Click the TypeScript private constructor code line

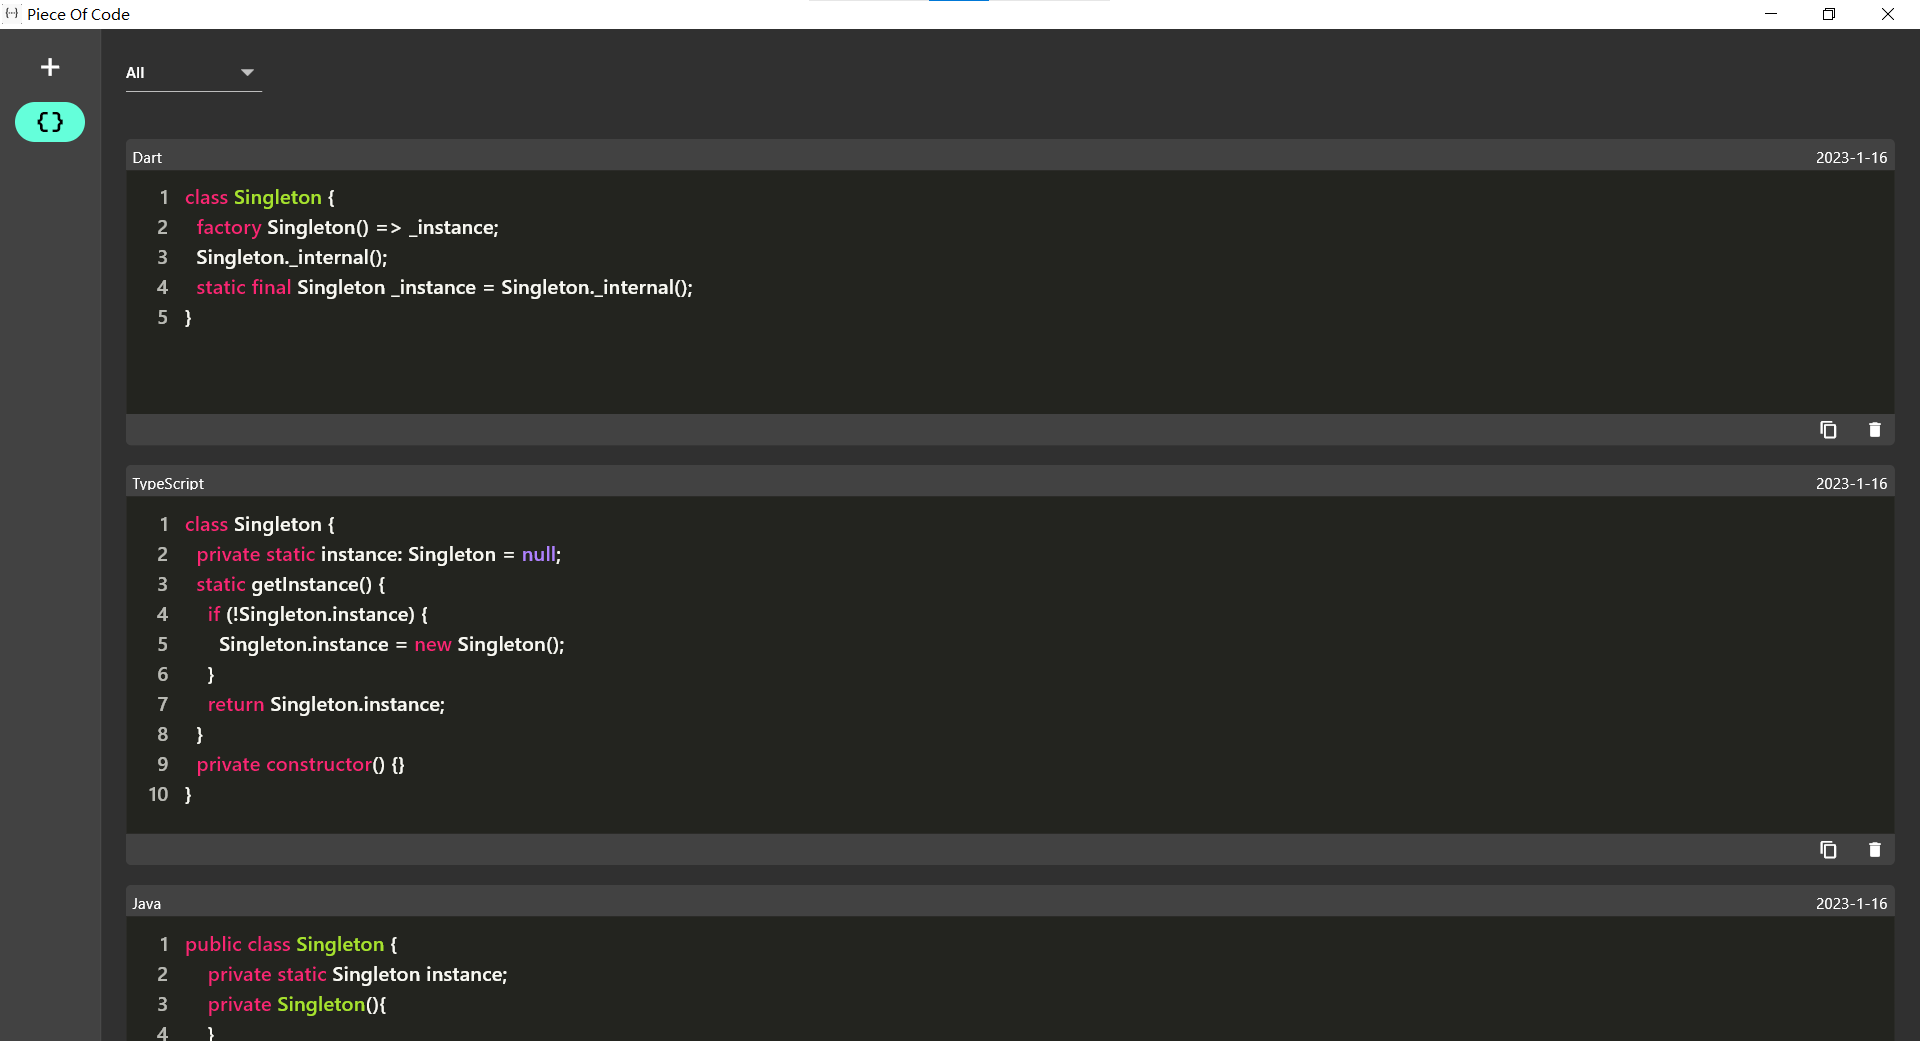(300, 765)
